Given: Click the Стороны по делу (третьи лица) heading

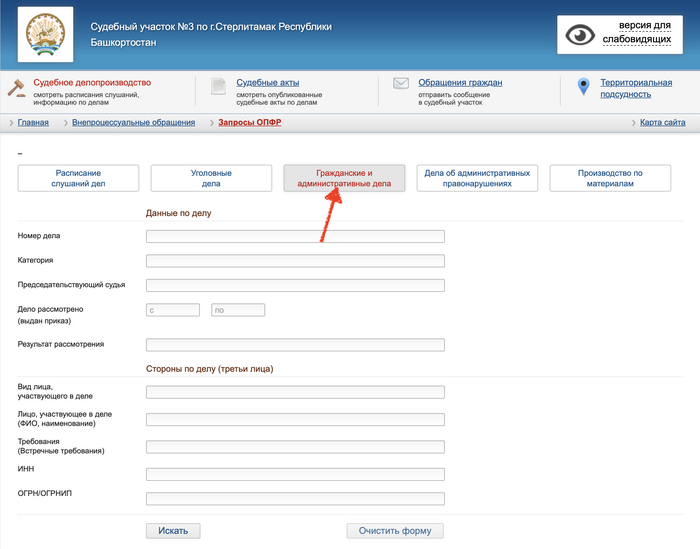Looking at the screenshot, I should (x=209, y=369).
